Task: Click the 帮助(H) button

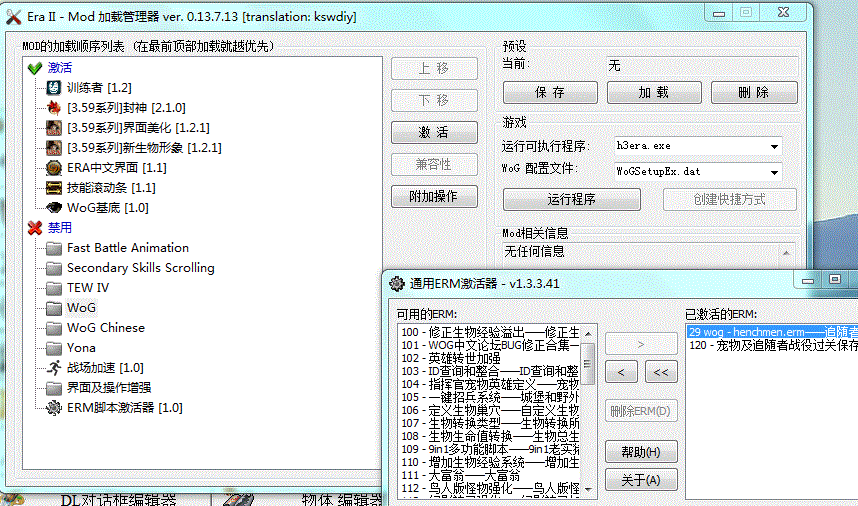Action: 641,452
